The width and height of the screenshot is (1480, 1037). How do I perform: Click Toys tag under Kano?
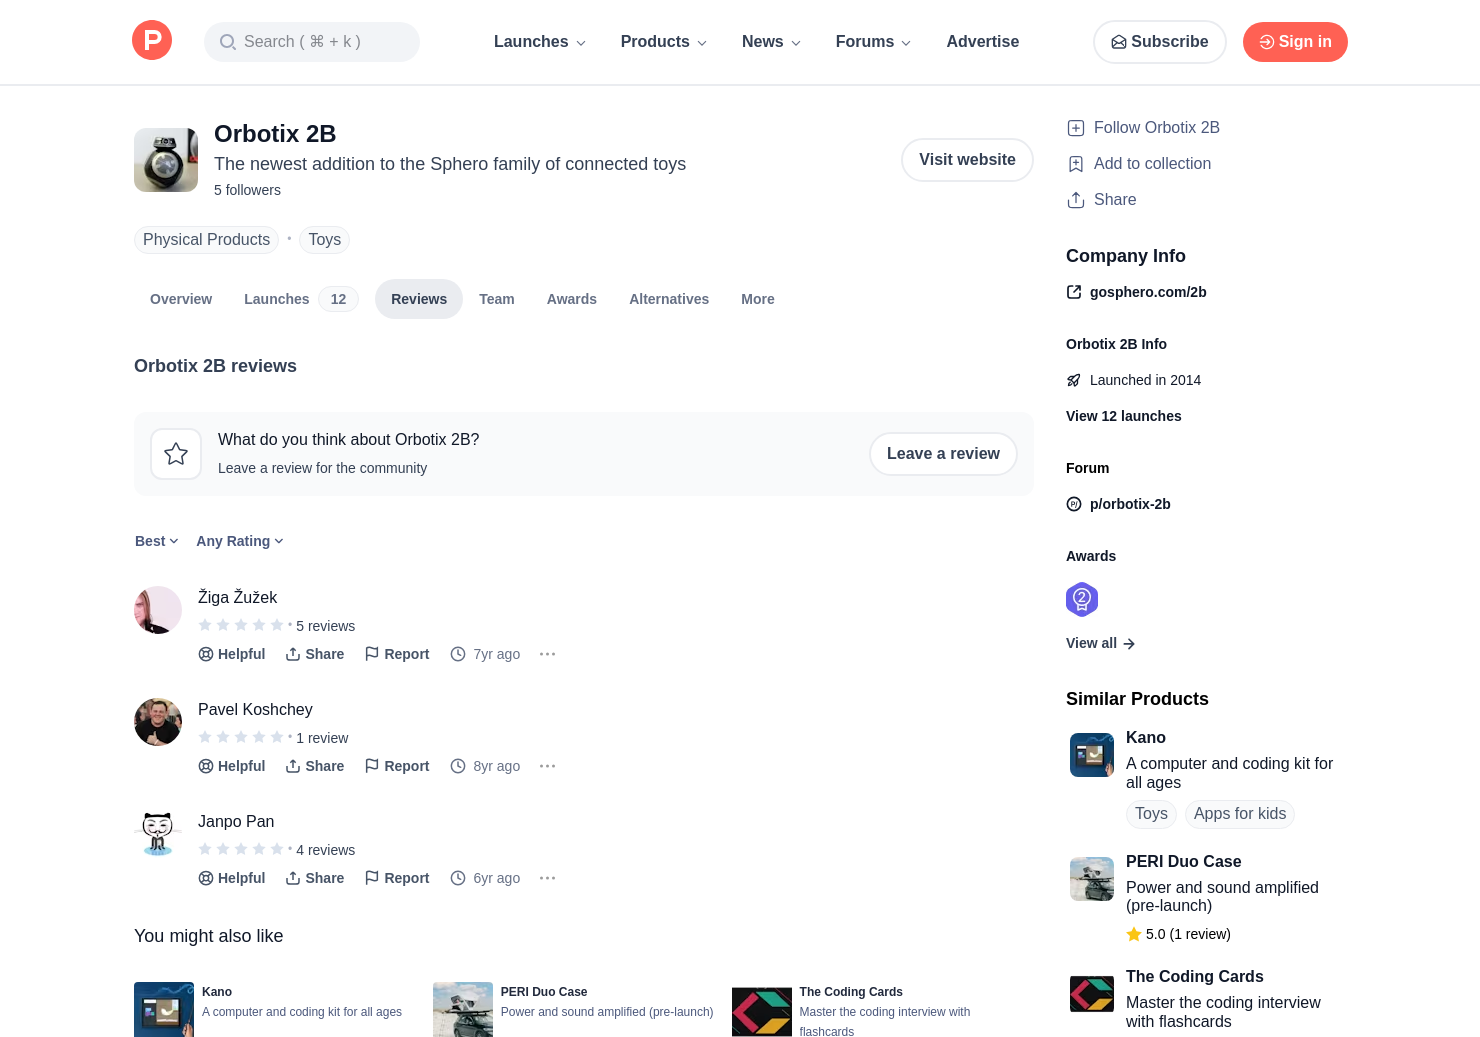pyautogui.click(x=1151, y=814)
